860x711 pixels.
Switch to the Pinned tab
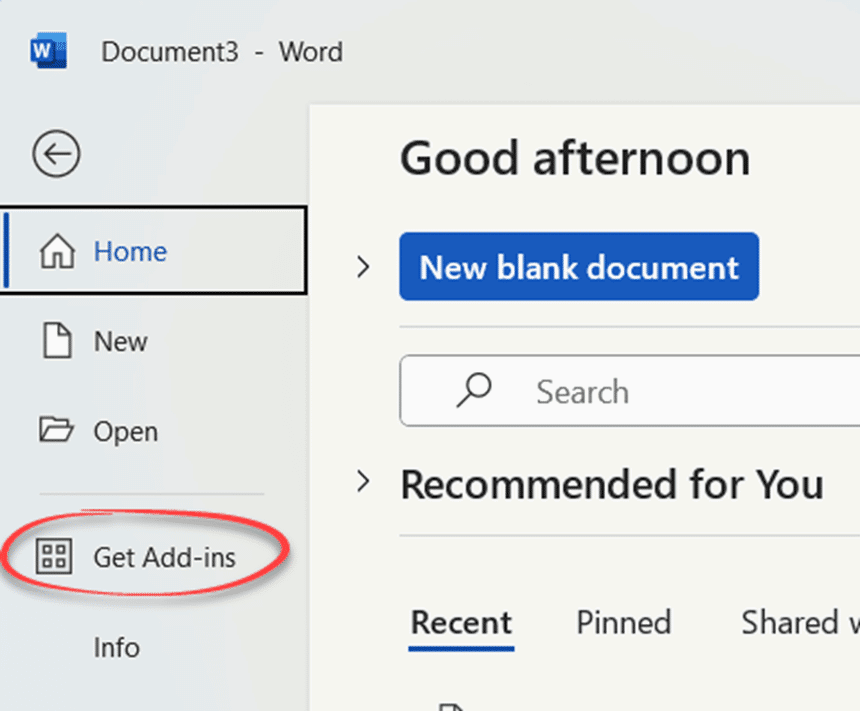[623, 623]
